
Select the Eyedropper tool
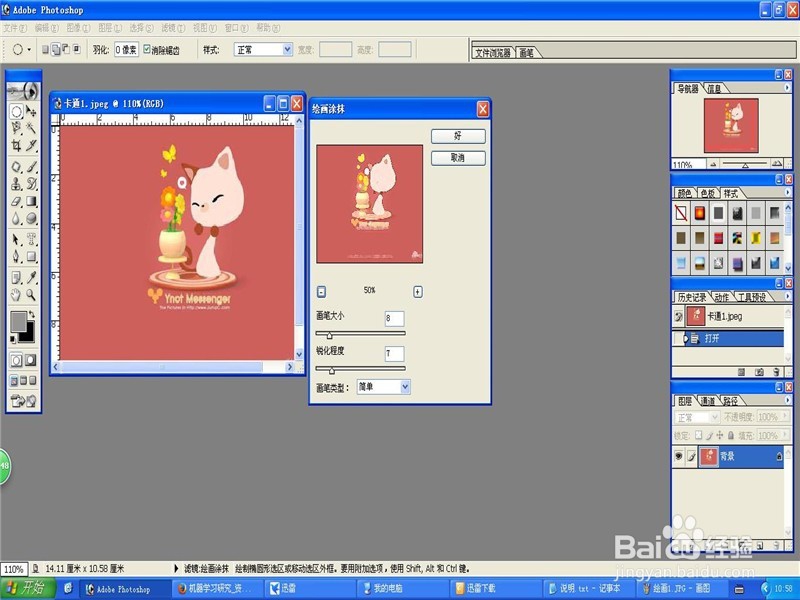(x=31, y=278)
